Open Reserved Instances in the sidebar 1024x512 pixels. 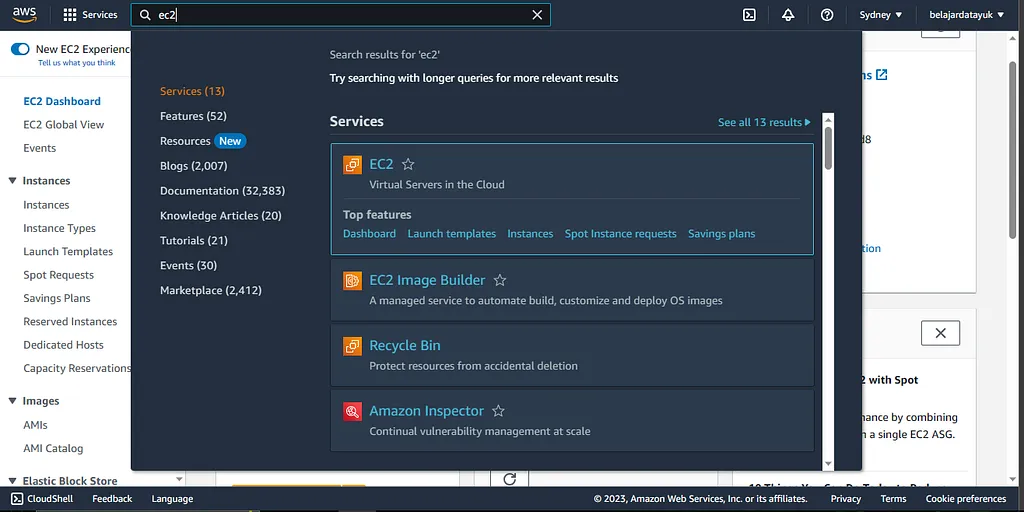pyautogui.click(x=70, y=322)
